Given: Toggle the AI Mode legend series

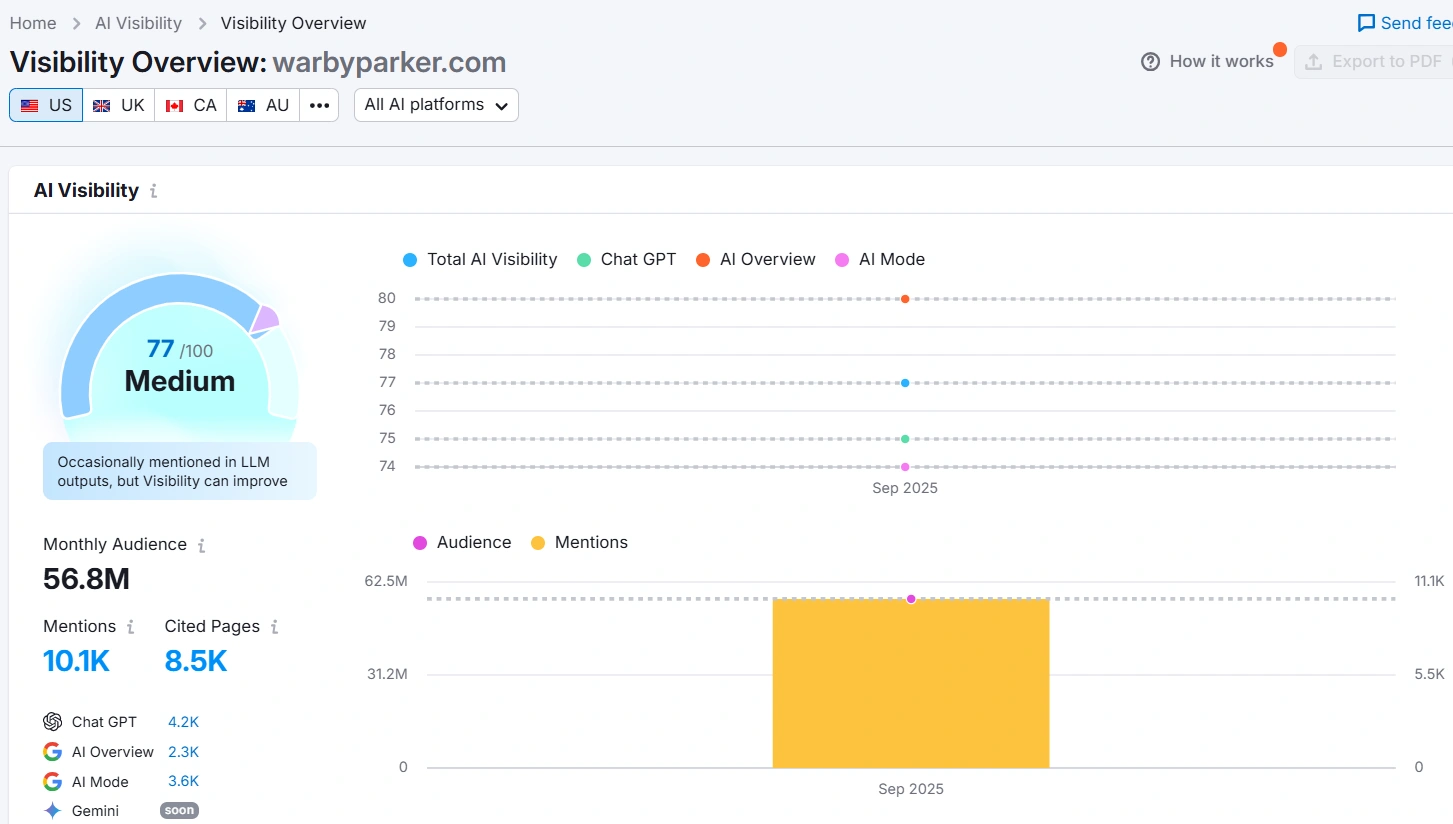Looking at the screenshot, I should tap(880, 260).
